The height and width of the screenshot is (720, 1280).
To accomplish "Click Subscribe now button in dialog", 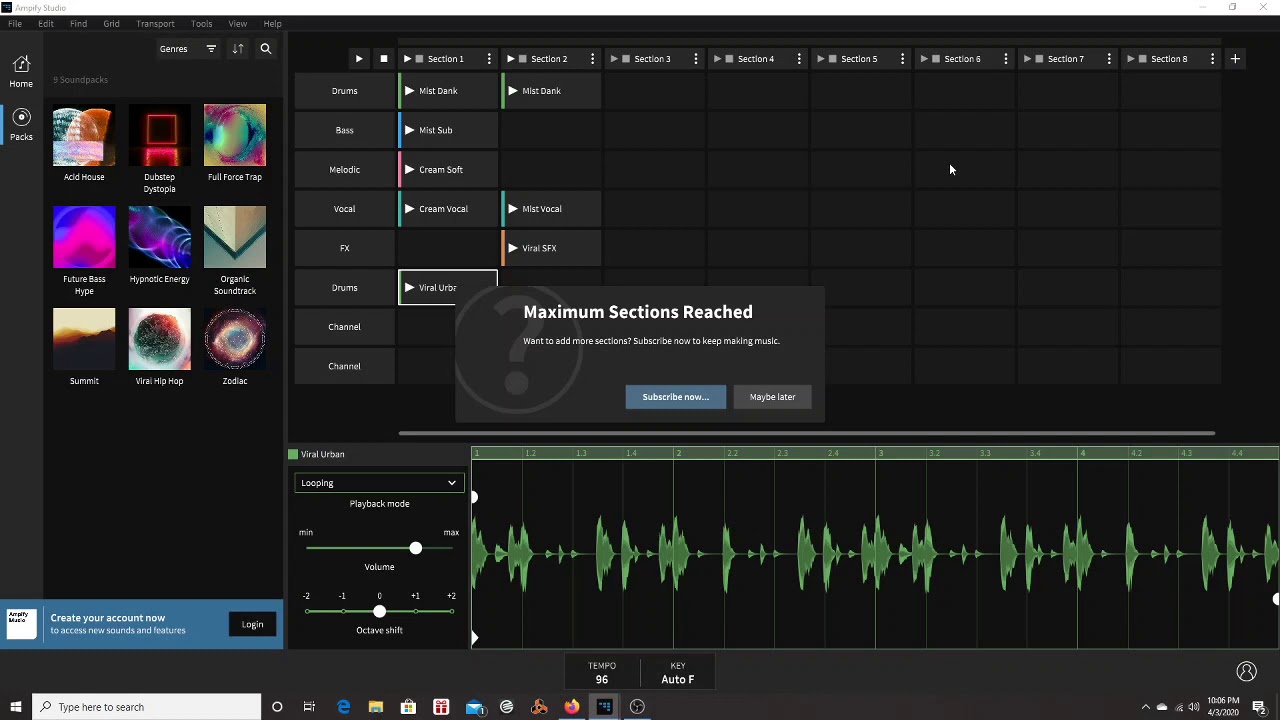I will click(x=676, y=397).
